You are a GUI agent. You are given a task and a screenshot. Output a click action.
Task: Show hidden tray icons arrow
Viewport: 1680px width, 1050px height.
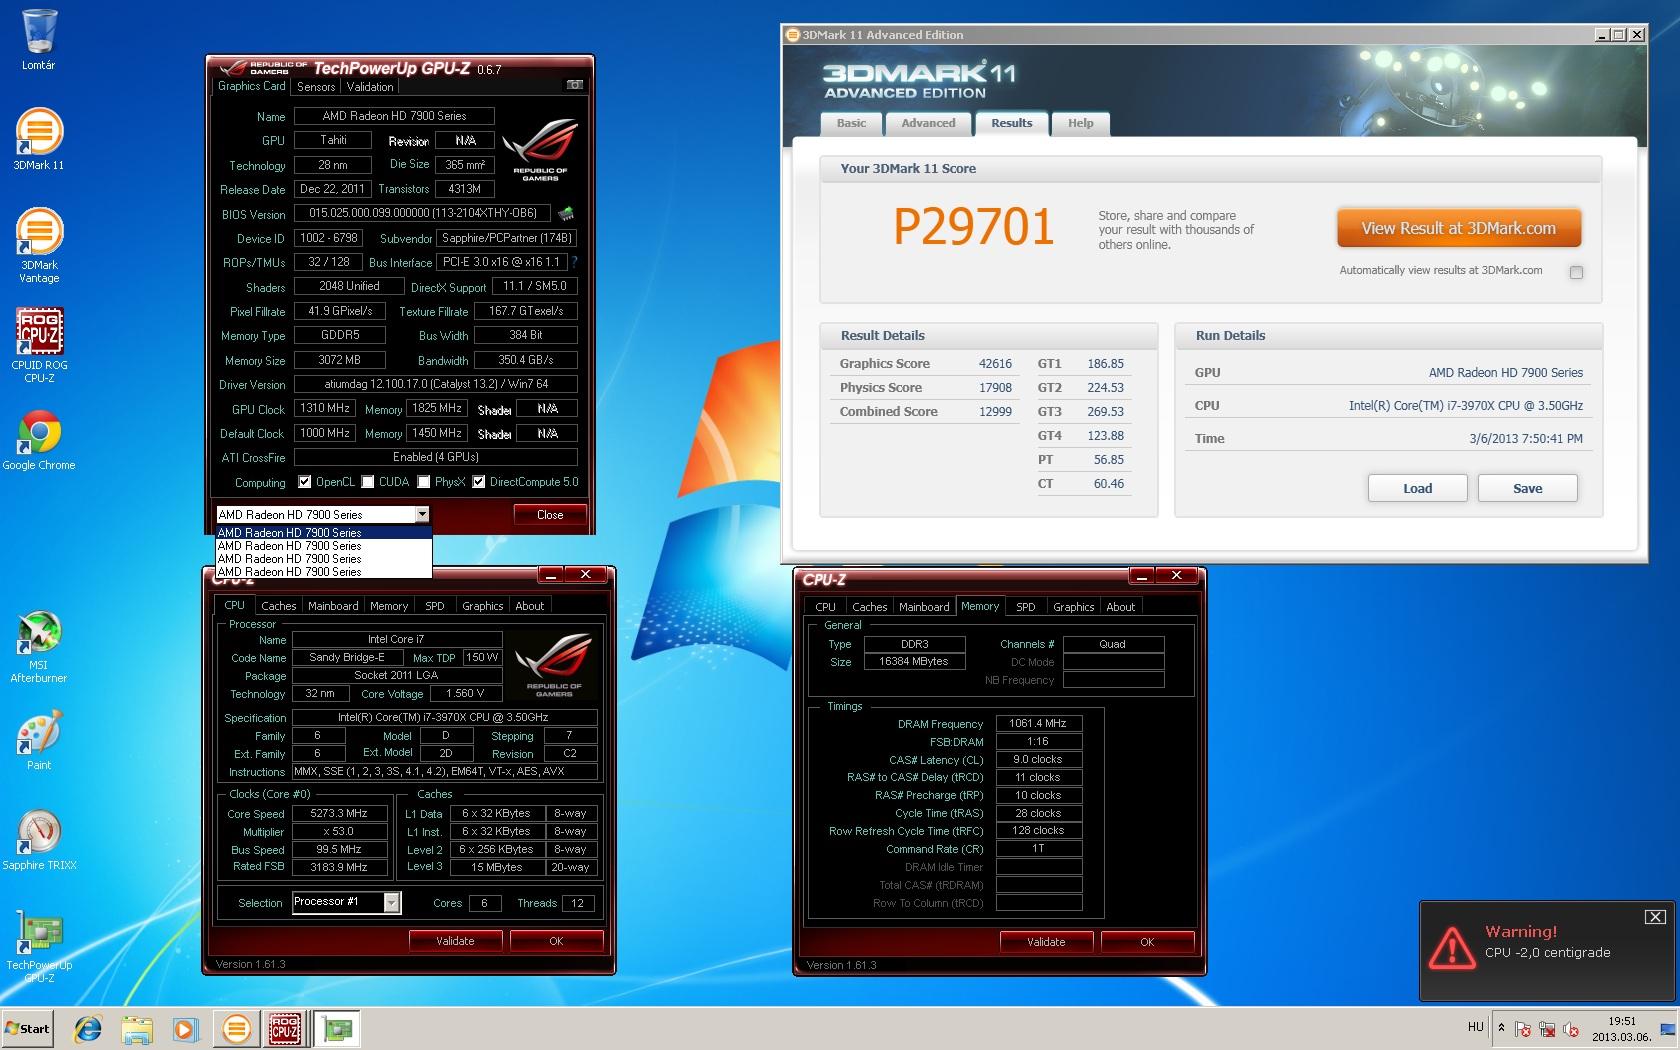coord(1500,1028)
